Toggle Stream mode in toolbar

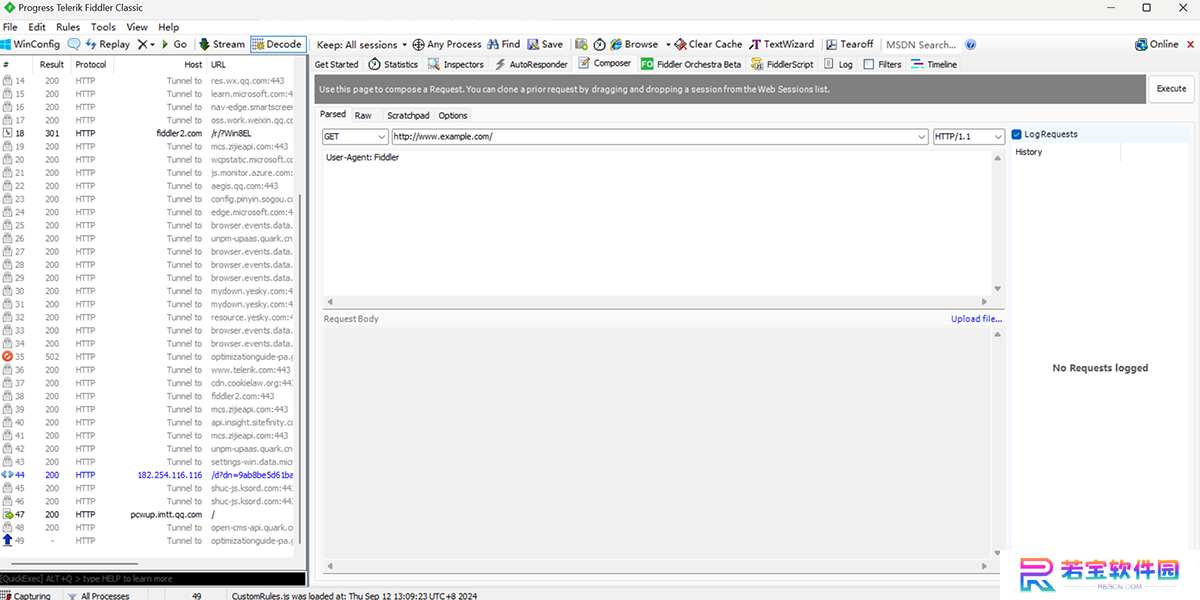(222, 44)
